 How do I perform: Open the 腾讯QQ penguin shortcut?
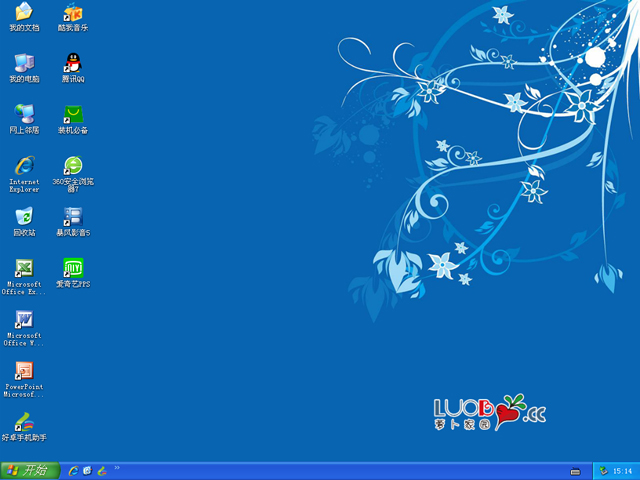73,68
